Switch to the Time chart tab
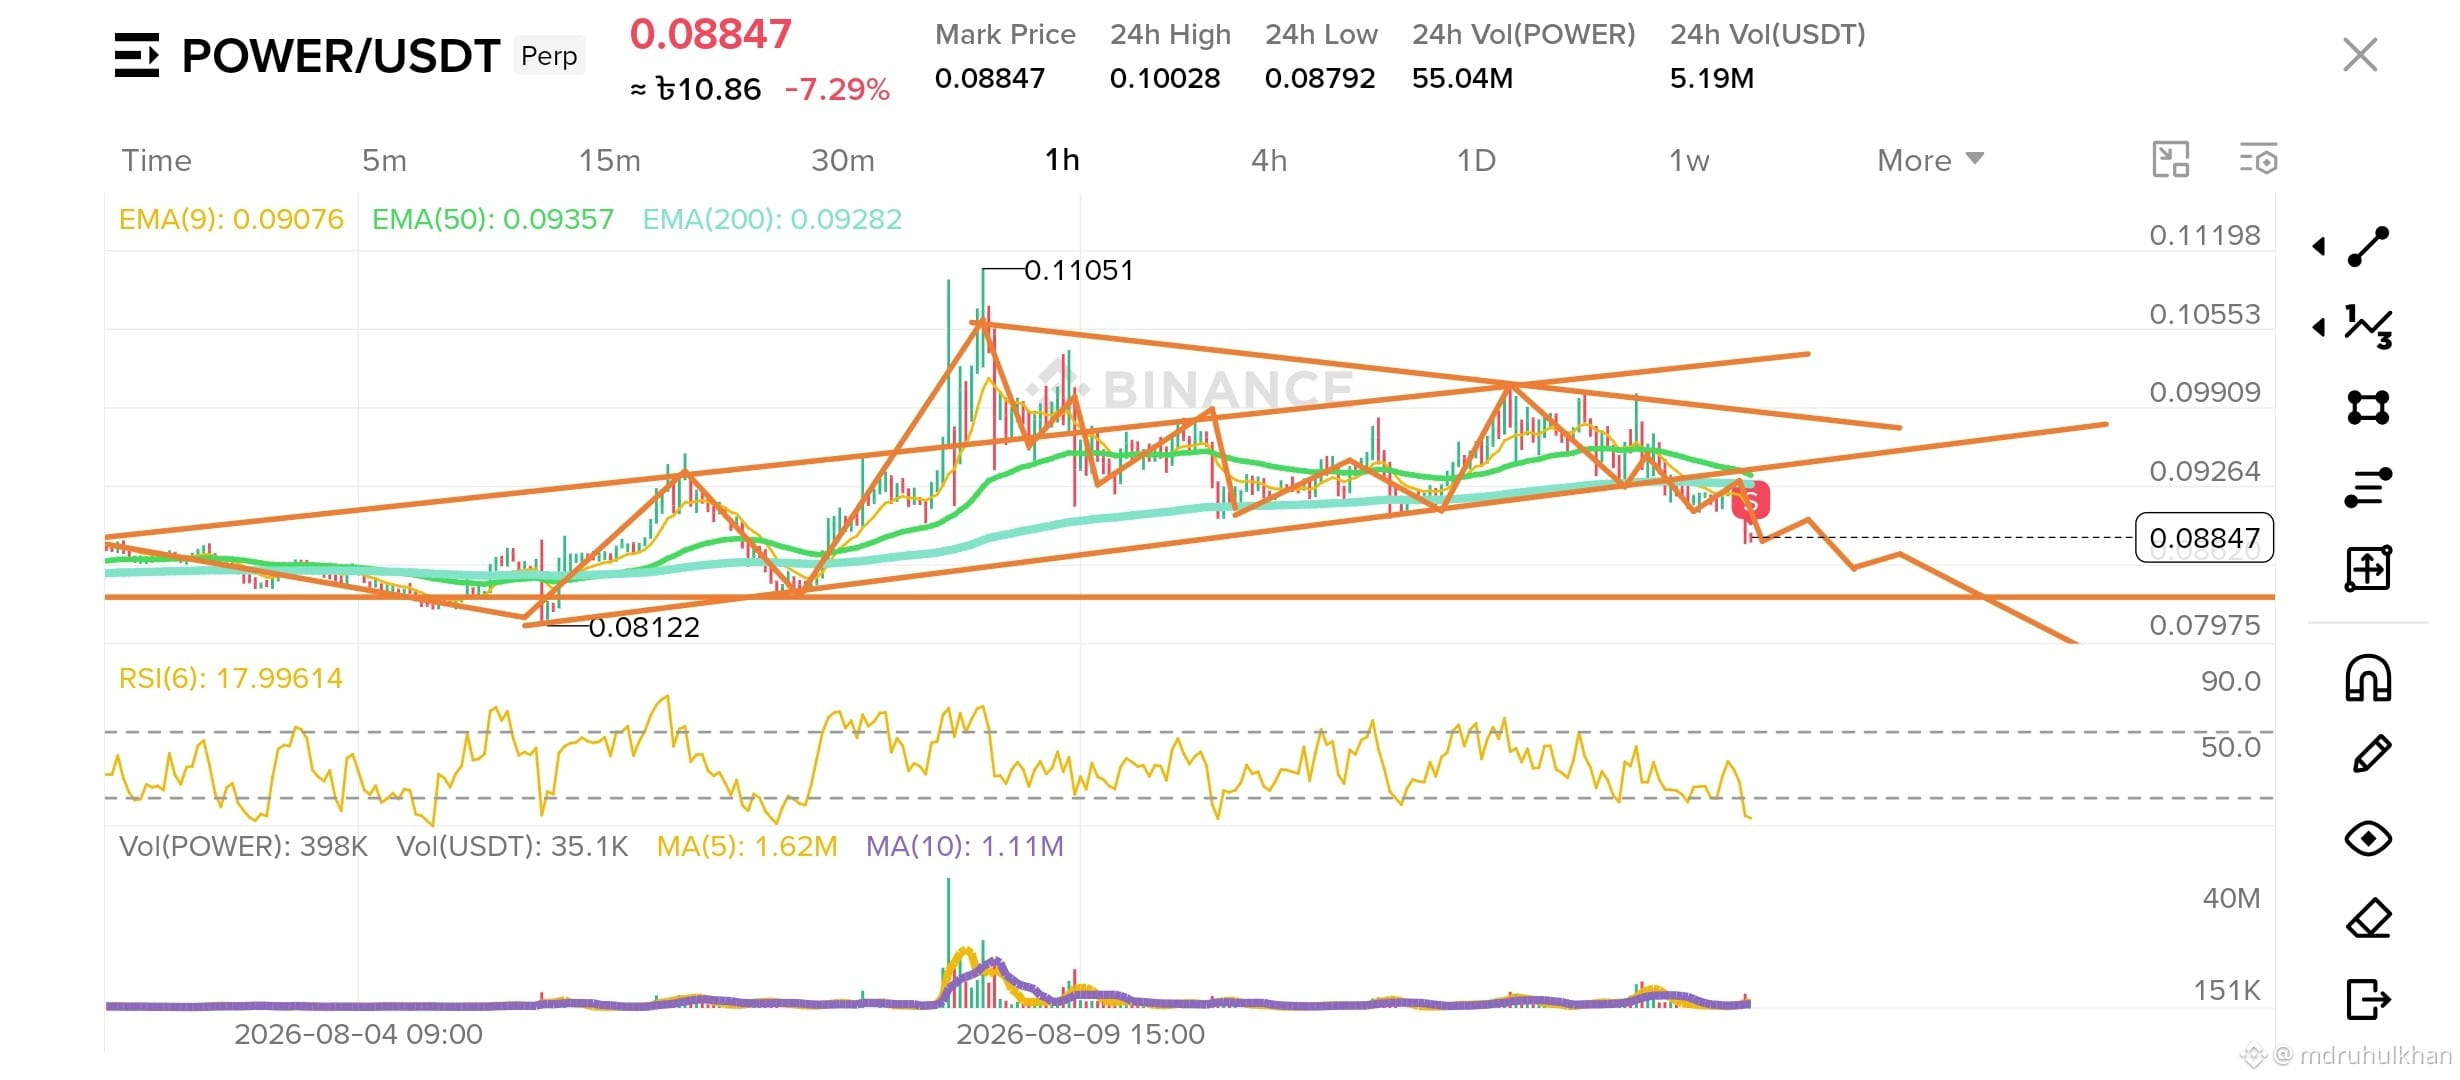The image size is (2460, 1080). click(156, 160)
